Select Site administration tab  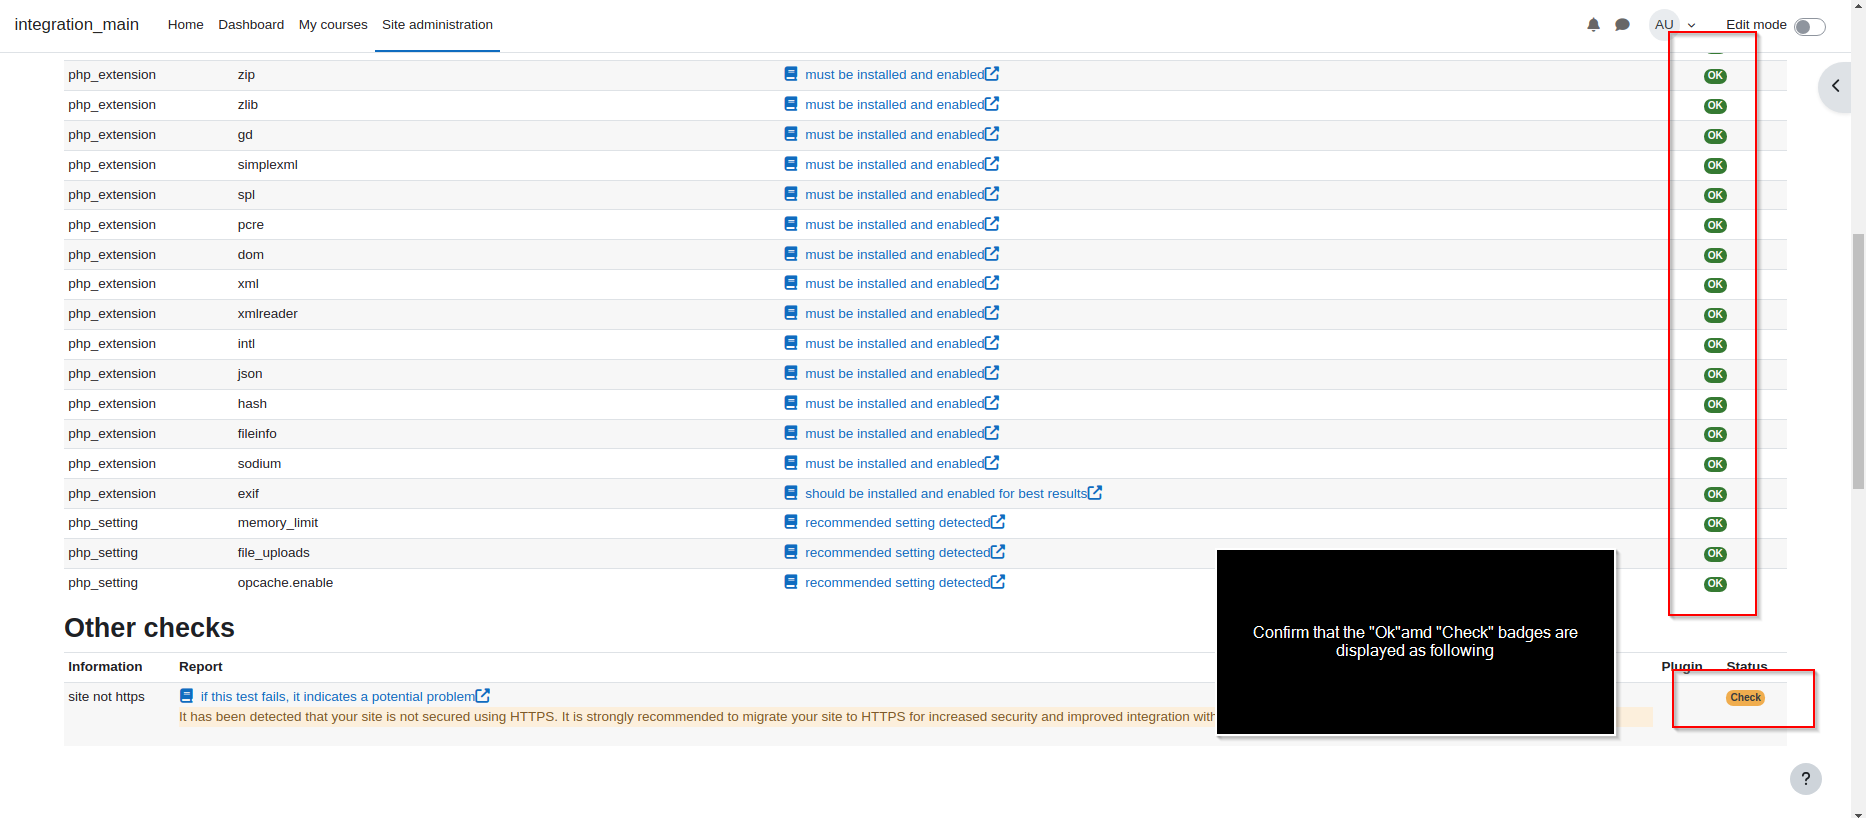437,25
